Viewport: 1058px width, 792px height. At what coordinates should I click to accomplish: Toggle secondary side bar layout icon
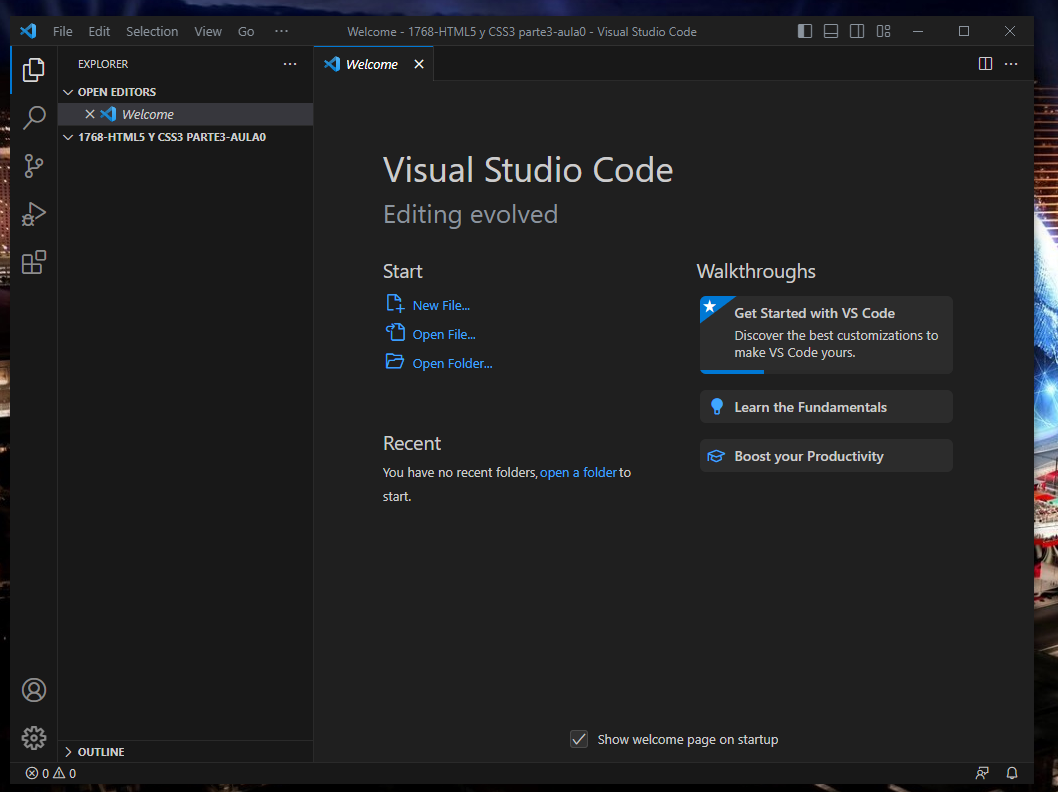857,31
